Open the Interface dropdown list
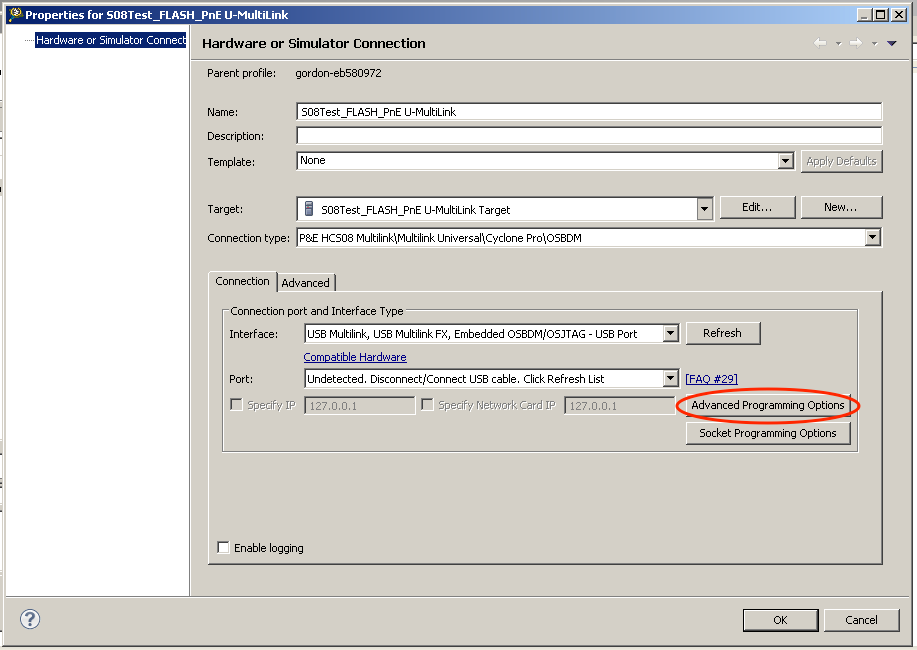The width and height of the screenshot is (917, 650). pos(671,333)
